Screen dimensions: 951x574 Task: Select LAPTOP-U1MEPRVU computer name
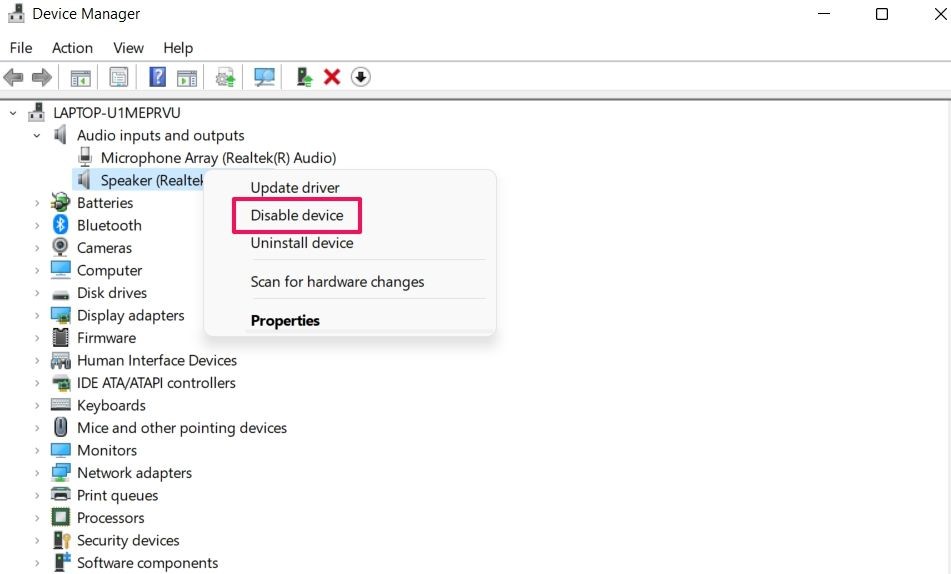(116, 113)
